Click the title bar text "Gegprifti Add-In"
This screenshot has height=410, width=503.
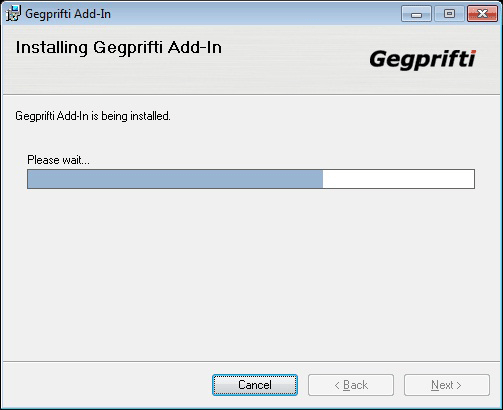tap(68, 14)
